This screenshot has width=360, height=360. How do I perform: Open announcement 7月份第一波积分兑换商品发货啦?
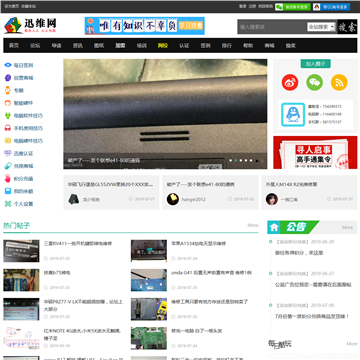tap(312, 316)
